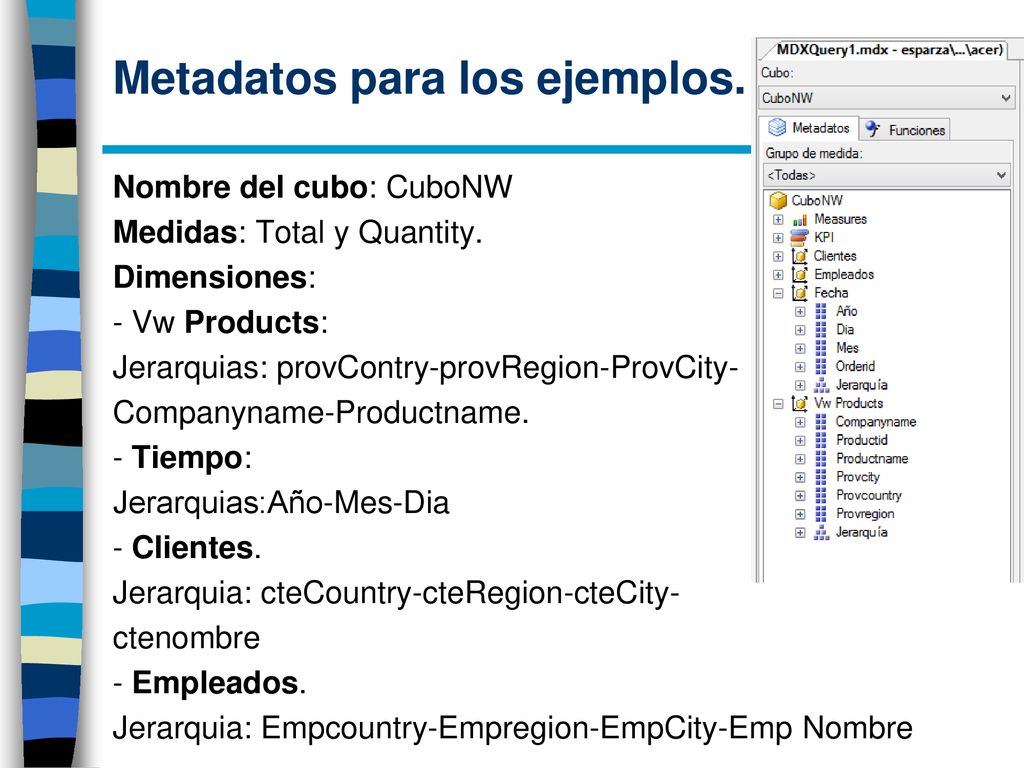Click the Metadatos tab cube icon
Viewport: 1024px width, 768px height.
776,127
